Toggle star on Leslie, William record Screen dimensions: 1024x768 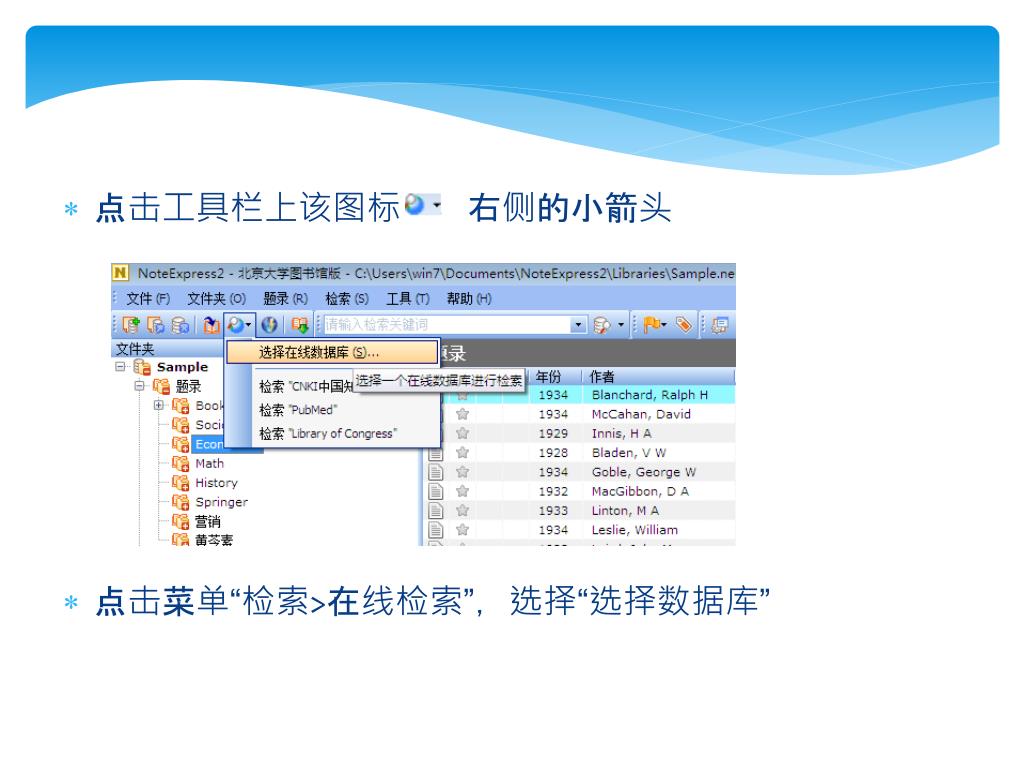[x=462, y=530]
